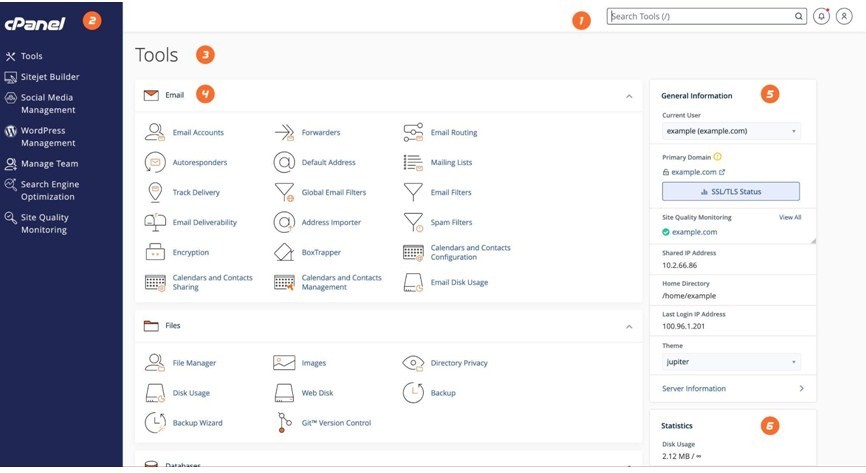Select the Autoresponders icon
The height and width of the screenshot is (473, 866).
[x=155, y=162]
